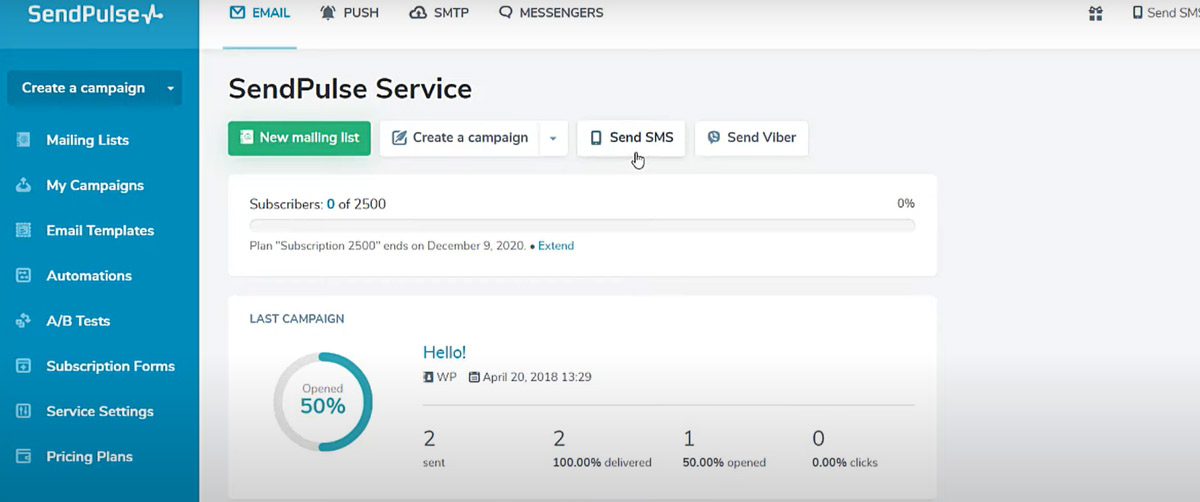Click the Mailing Lists sidebar icon
1200x502 pixels.
click(23, 140)
